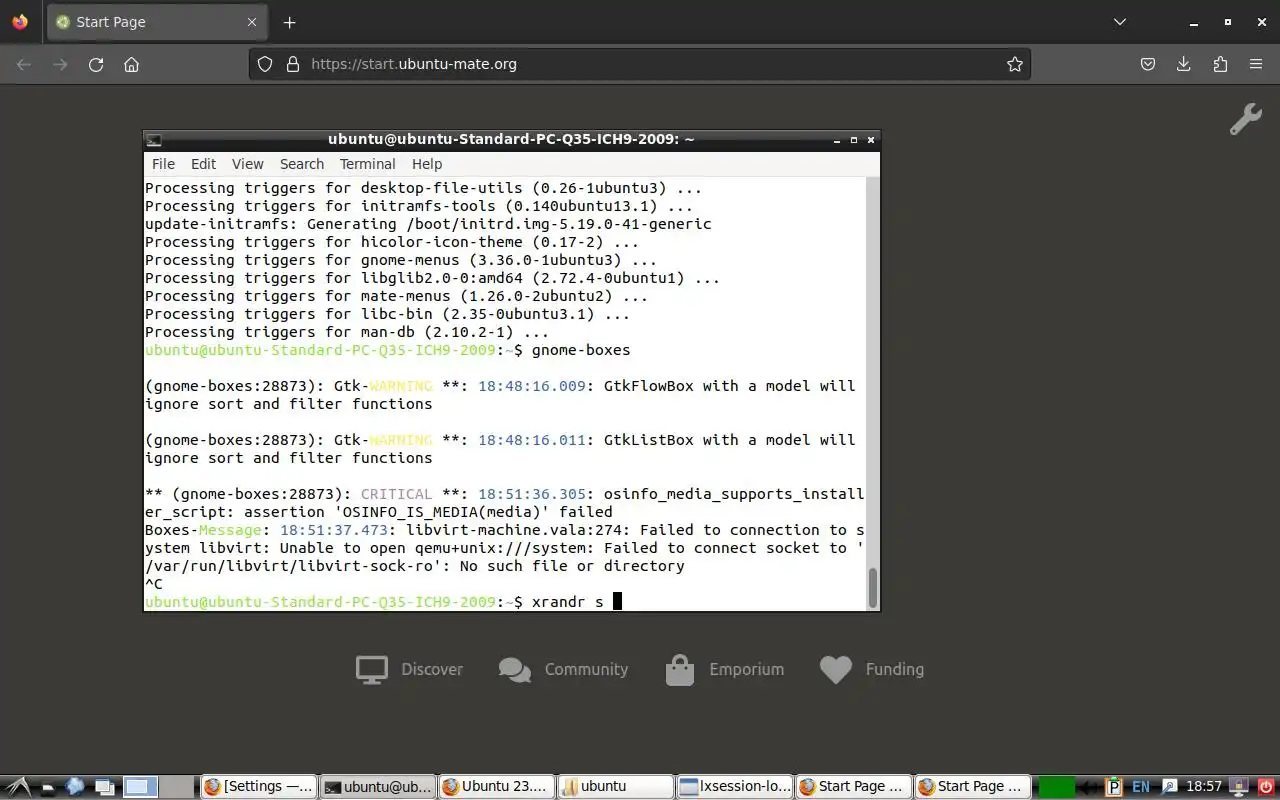Launch web browser globe from panel
Screen dimensions: 1280x800
(x=75, y=787)
